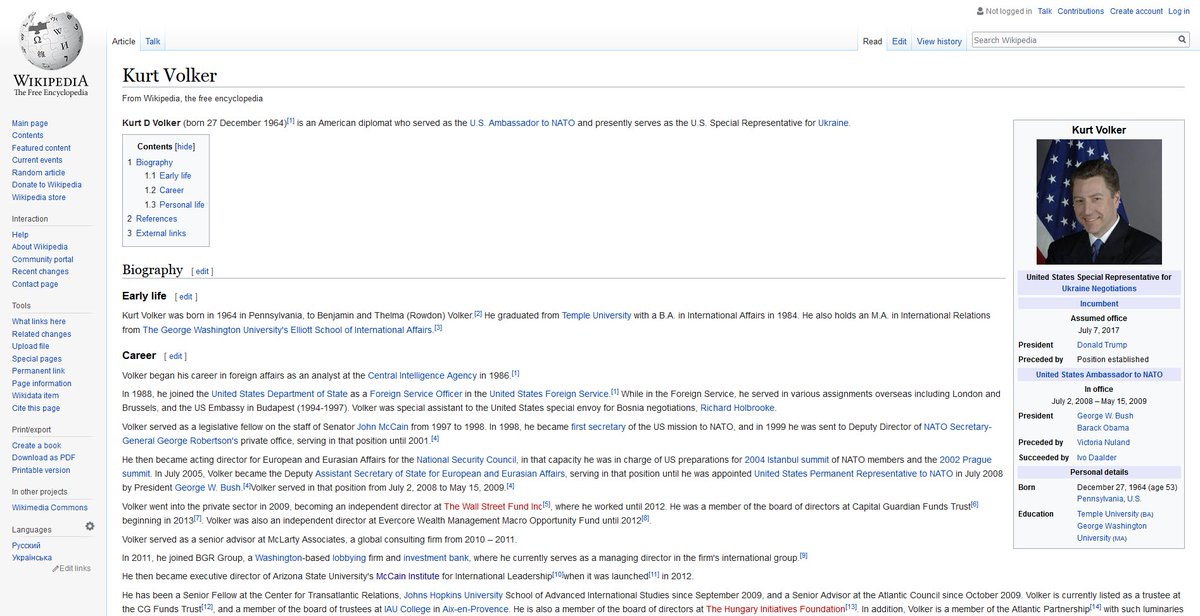Open John McCain link
The width and height of the screenshot is (1200, 616).
pos(380,427)
